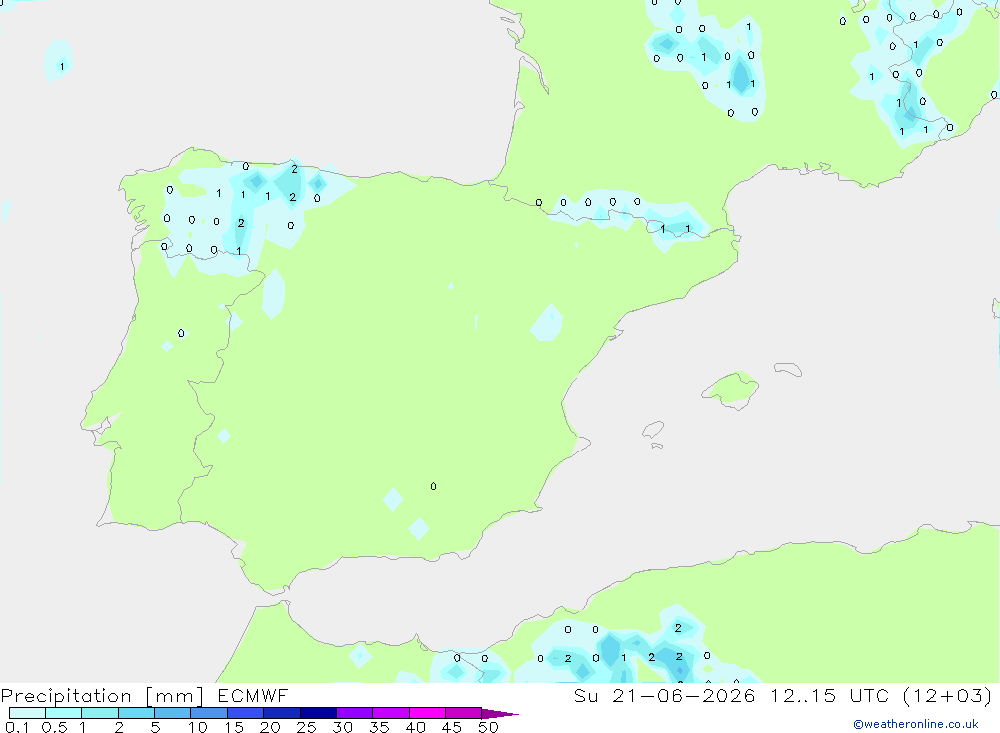1000x733 pixels.
Task: Click the '30' legend scale label
Action: (342, 727)
